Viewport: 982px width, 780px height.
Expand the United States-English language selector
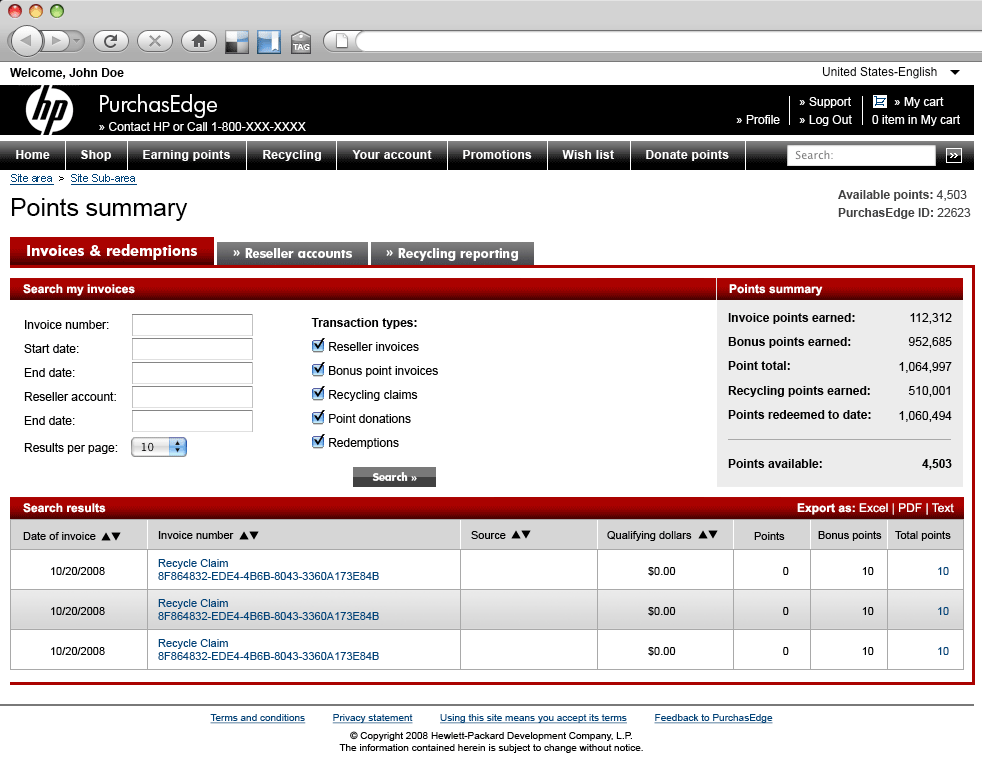click(954, 72)
